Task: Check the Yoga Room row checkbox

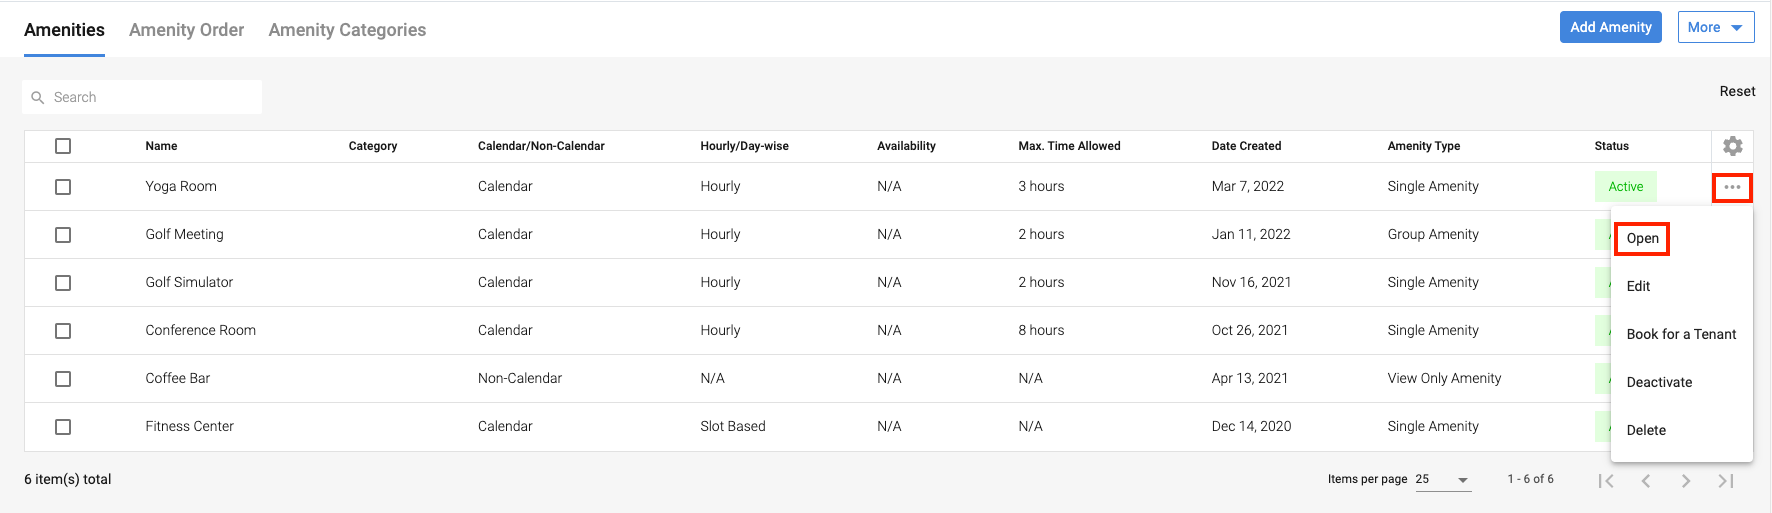Action: coord(63,187)
